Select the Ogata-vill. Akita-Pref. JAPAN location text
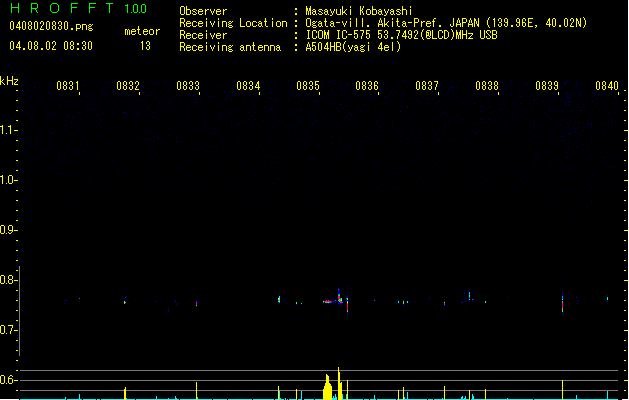 pyautogui.click(x=446, y=23)
